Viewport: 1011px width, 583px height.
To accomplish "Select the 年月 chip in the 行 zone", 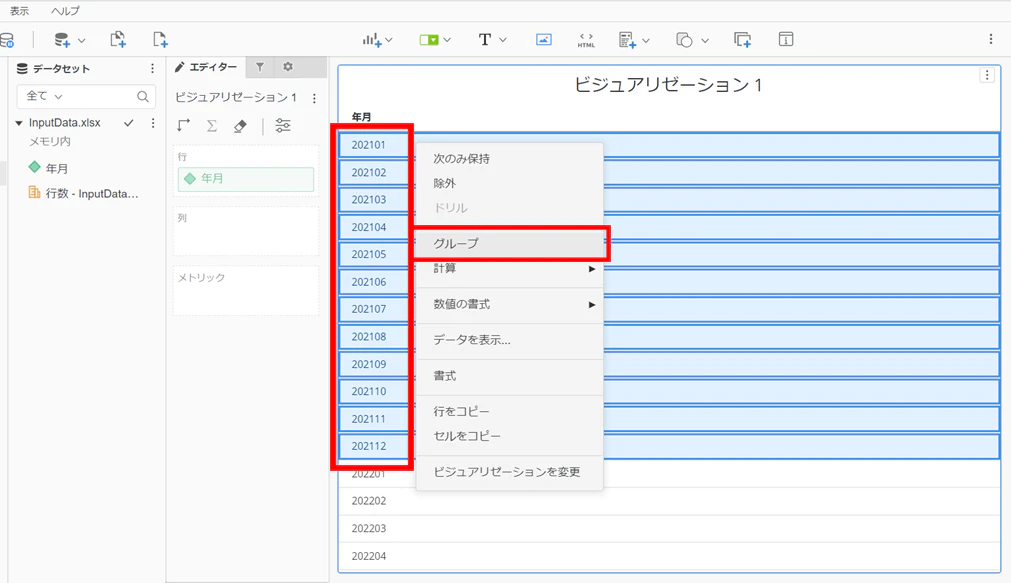I will tap(246, 179).
